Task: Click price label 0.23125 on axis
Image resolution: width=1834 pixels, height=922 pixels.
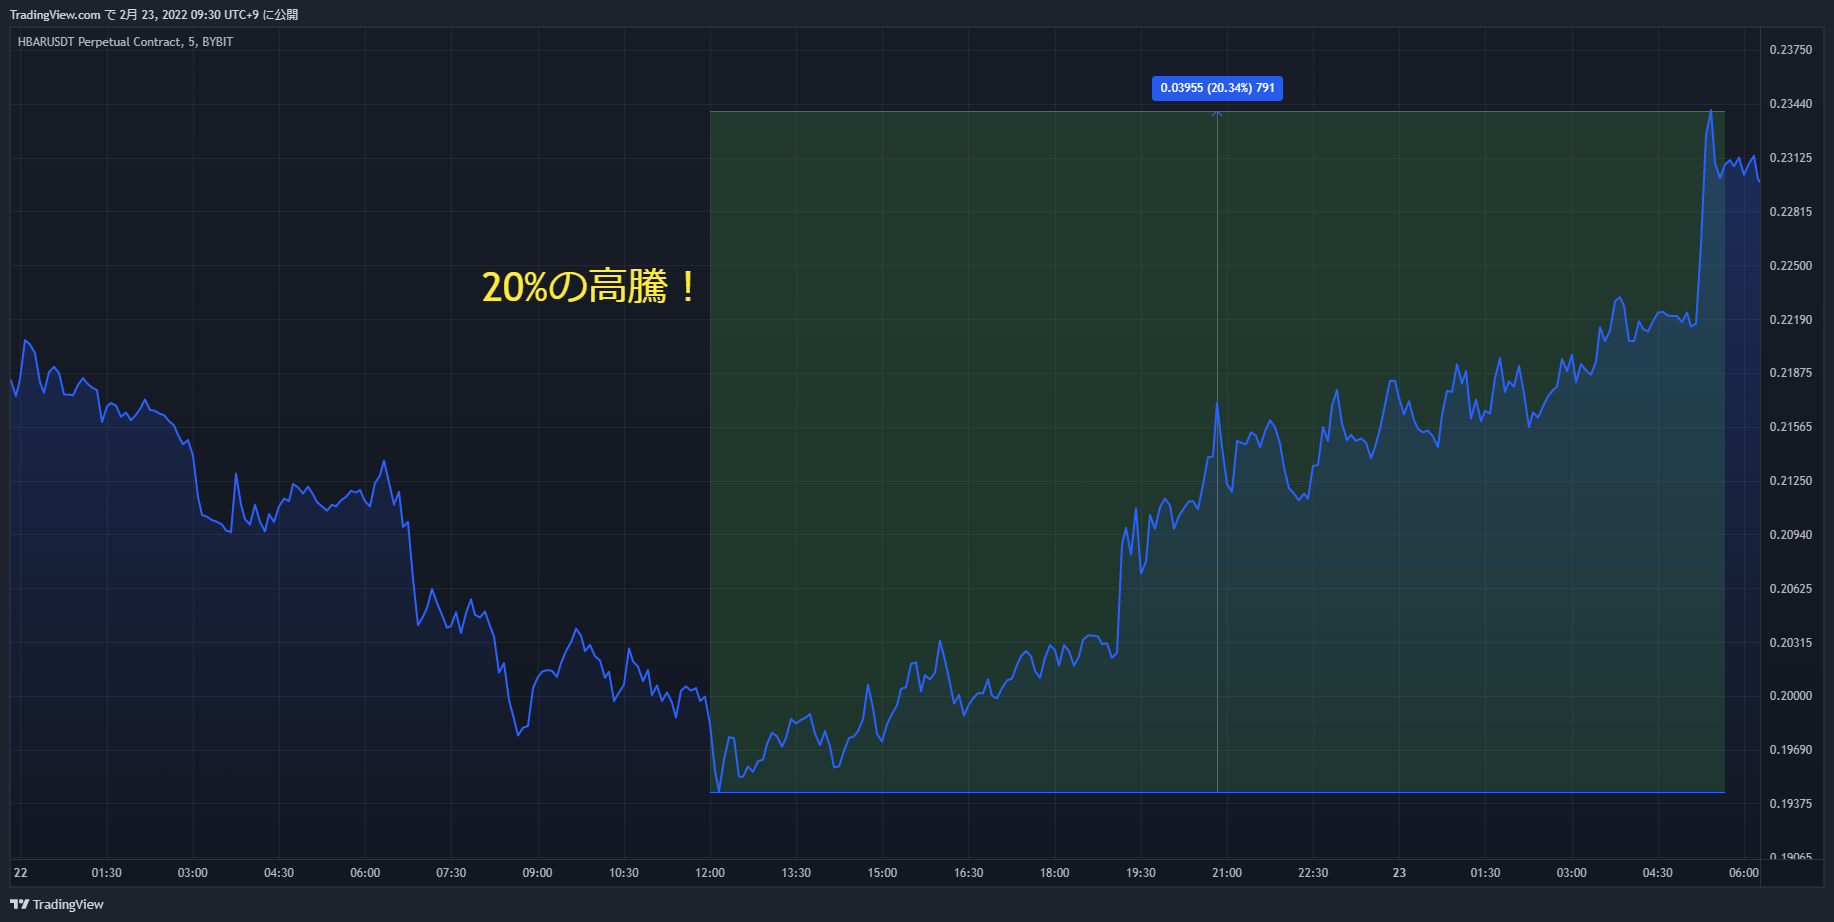Action: [1790, 158]
